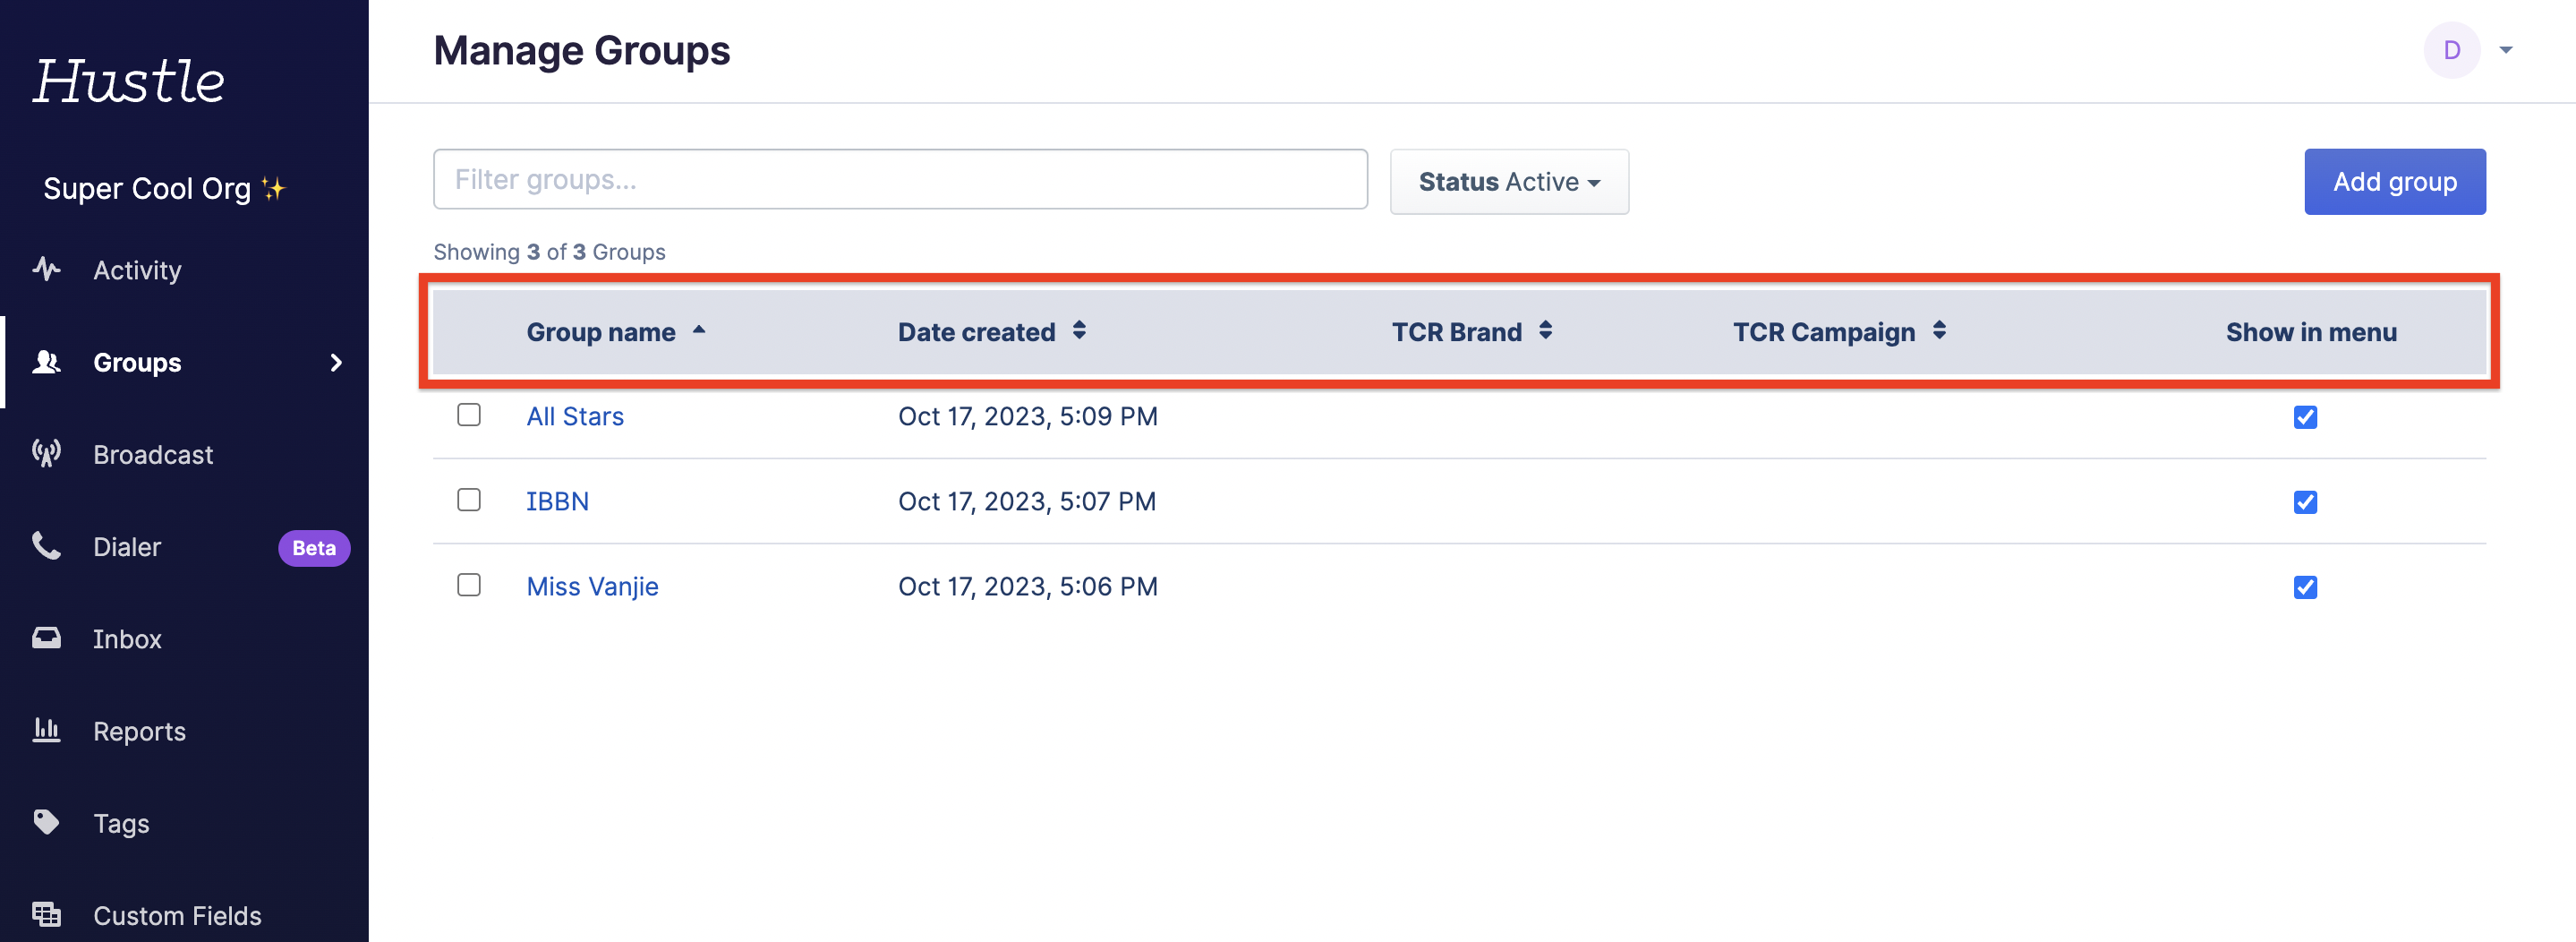Click the Custom Fields table icon
Viewport: 2576px width, 942px height.
pyautogui.click(x=46, y=914)
